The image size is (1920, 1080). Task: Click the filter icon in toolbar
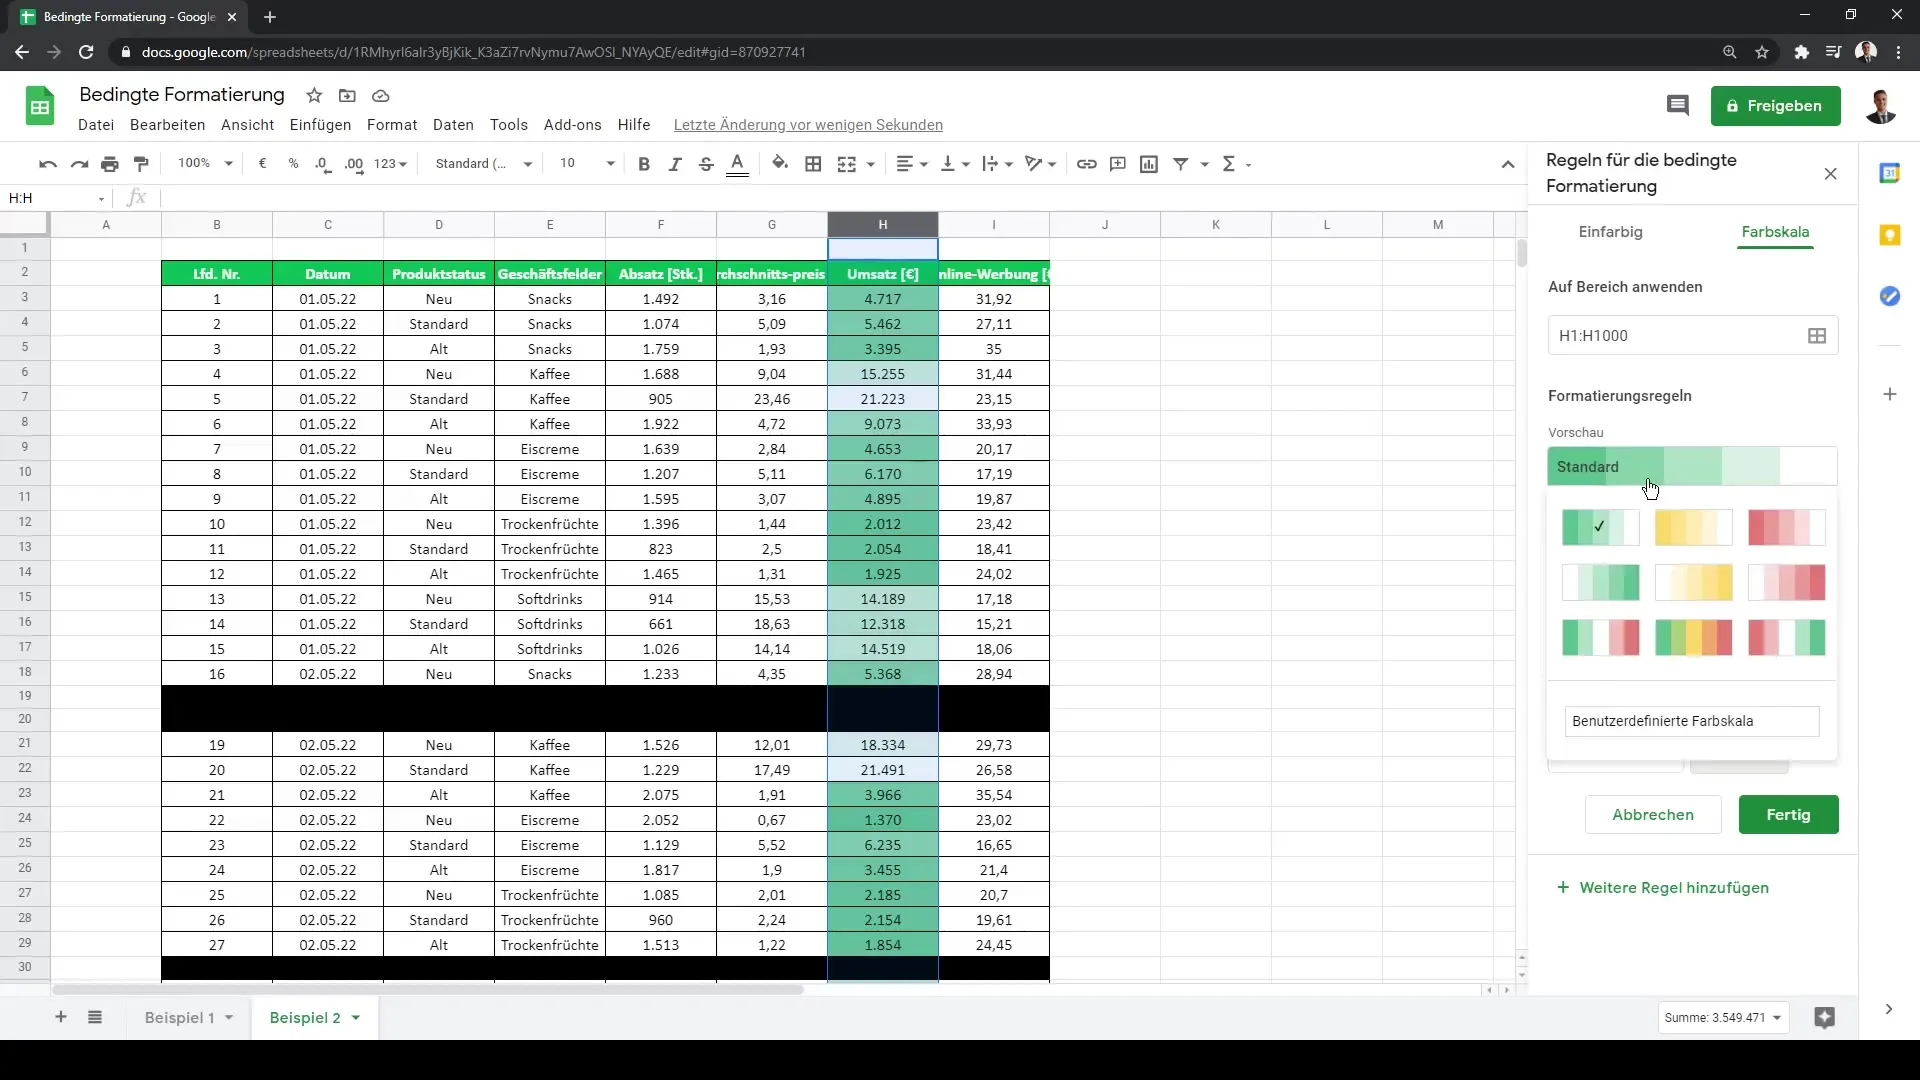click(1183, 164)
